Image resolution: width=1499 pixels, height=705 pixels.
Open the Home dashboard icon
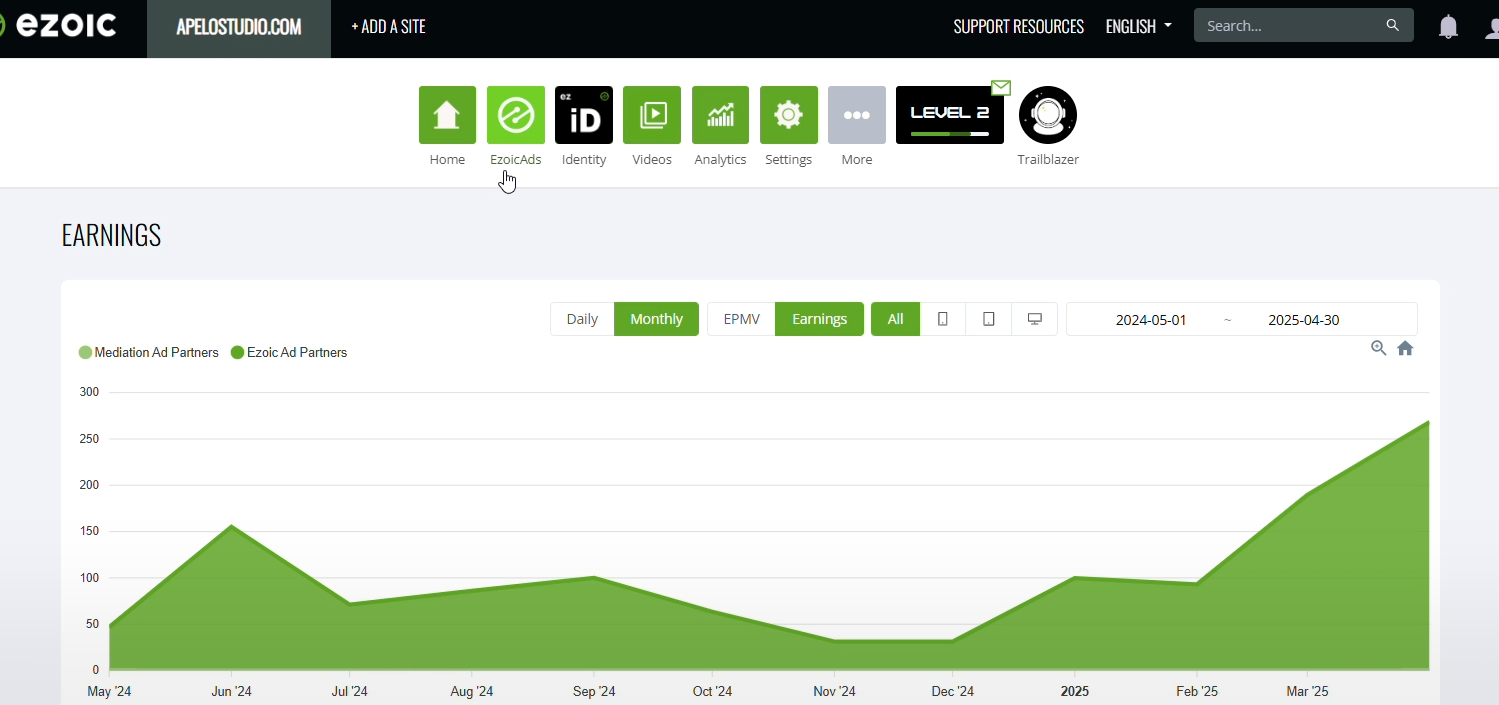[447, 115]
